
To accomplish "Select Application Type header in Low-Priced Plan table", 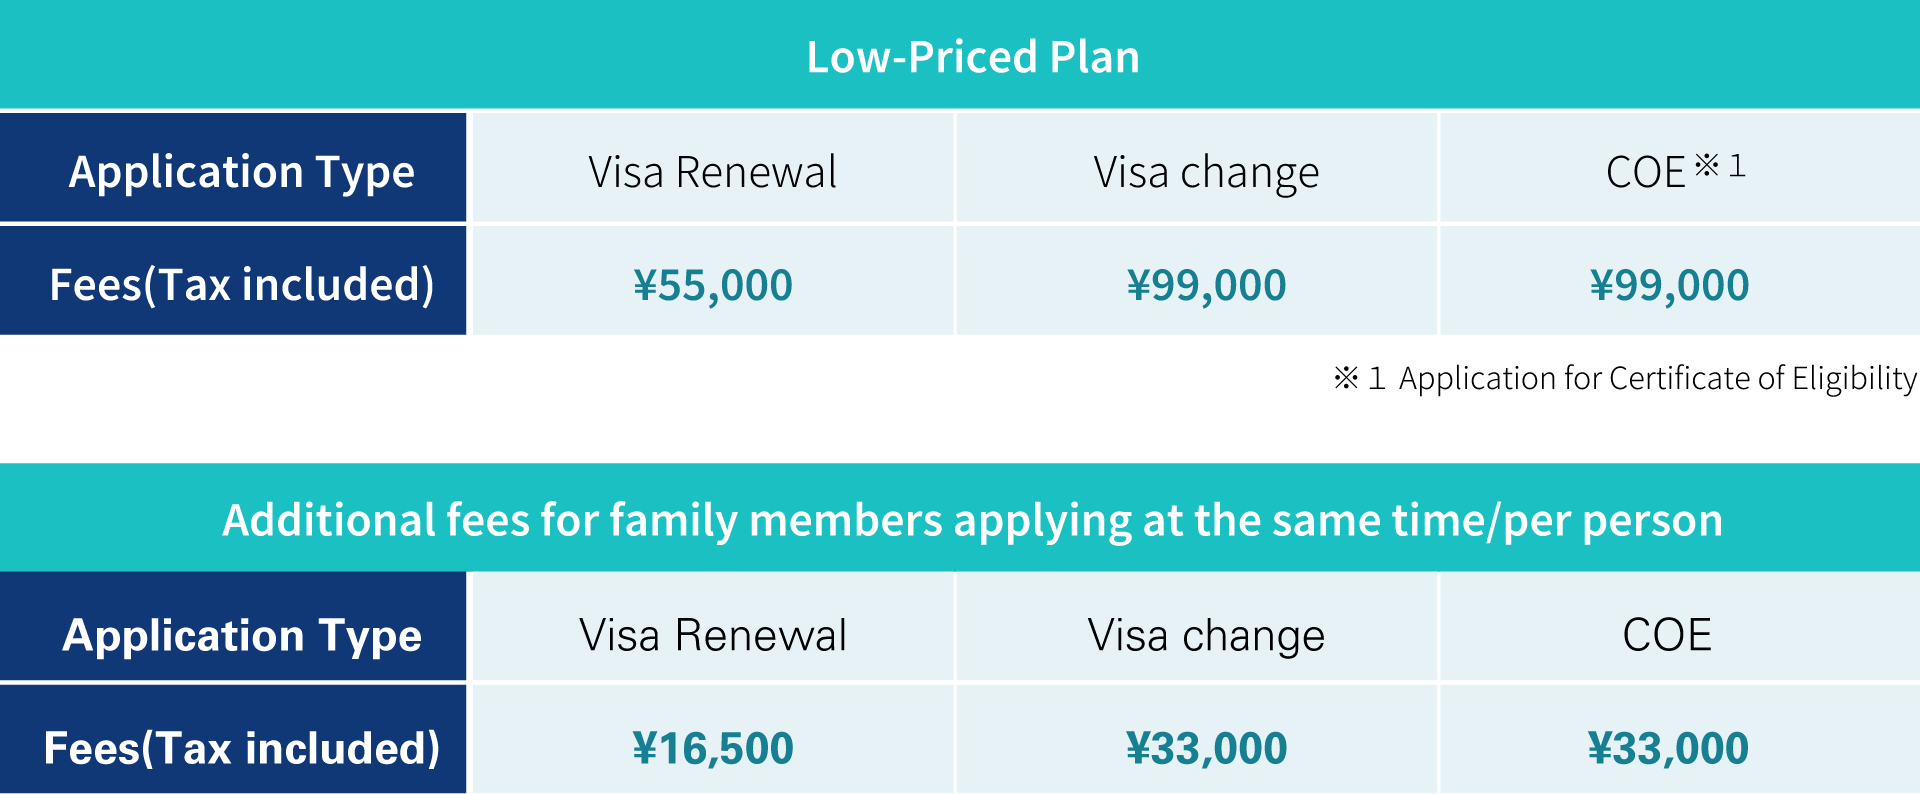I will coord(241,171).
